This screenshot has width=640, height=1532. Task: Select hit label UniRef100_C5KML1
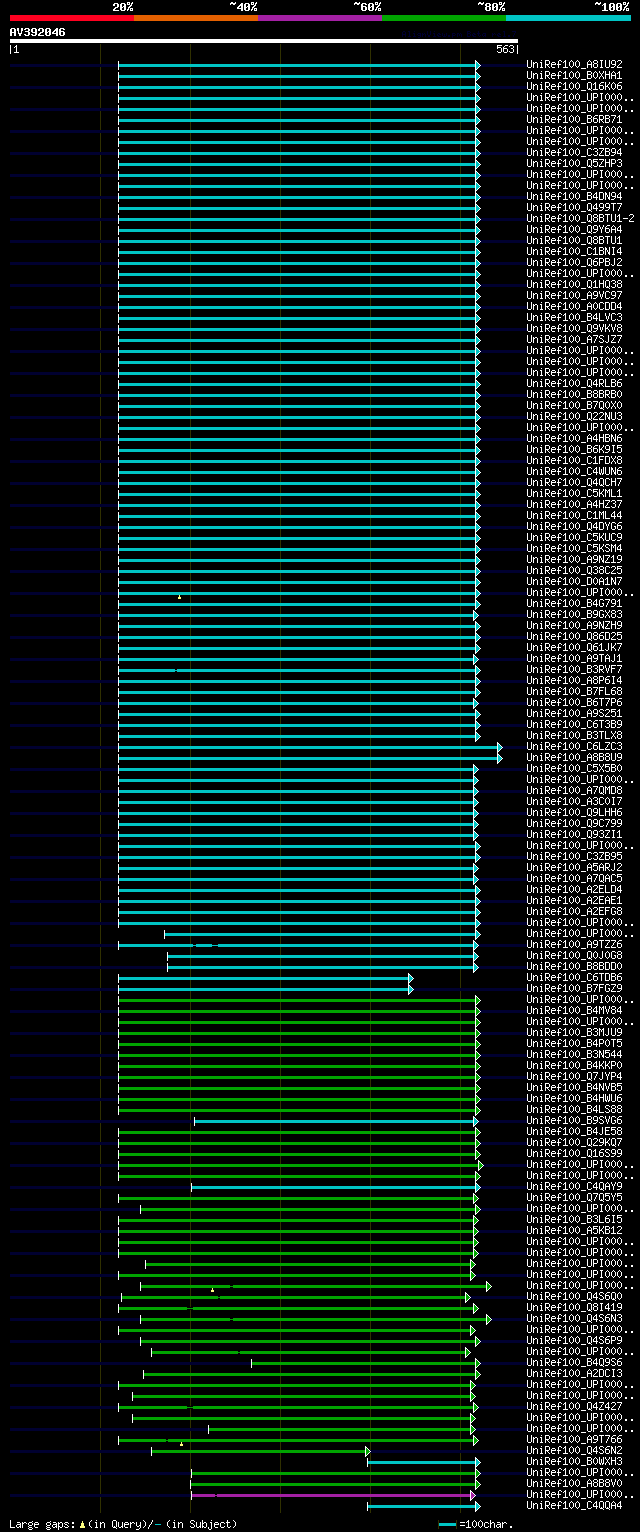(x=574, y=493)
